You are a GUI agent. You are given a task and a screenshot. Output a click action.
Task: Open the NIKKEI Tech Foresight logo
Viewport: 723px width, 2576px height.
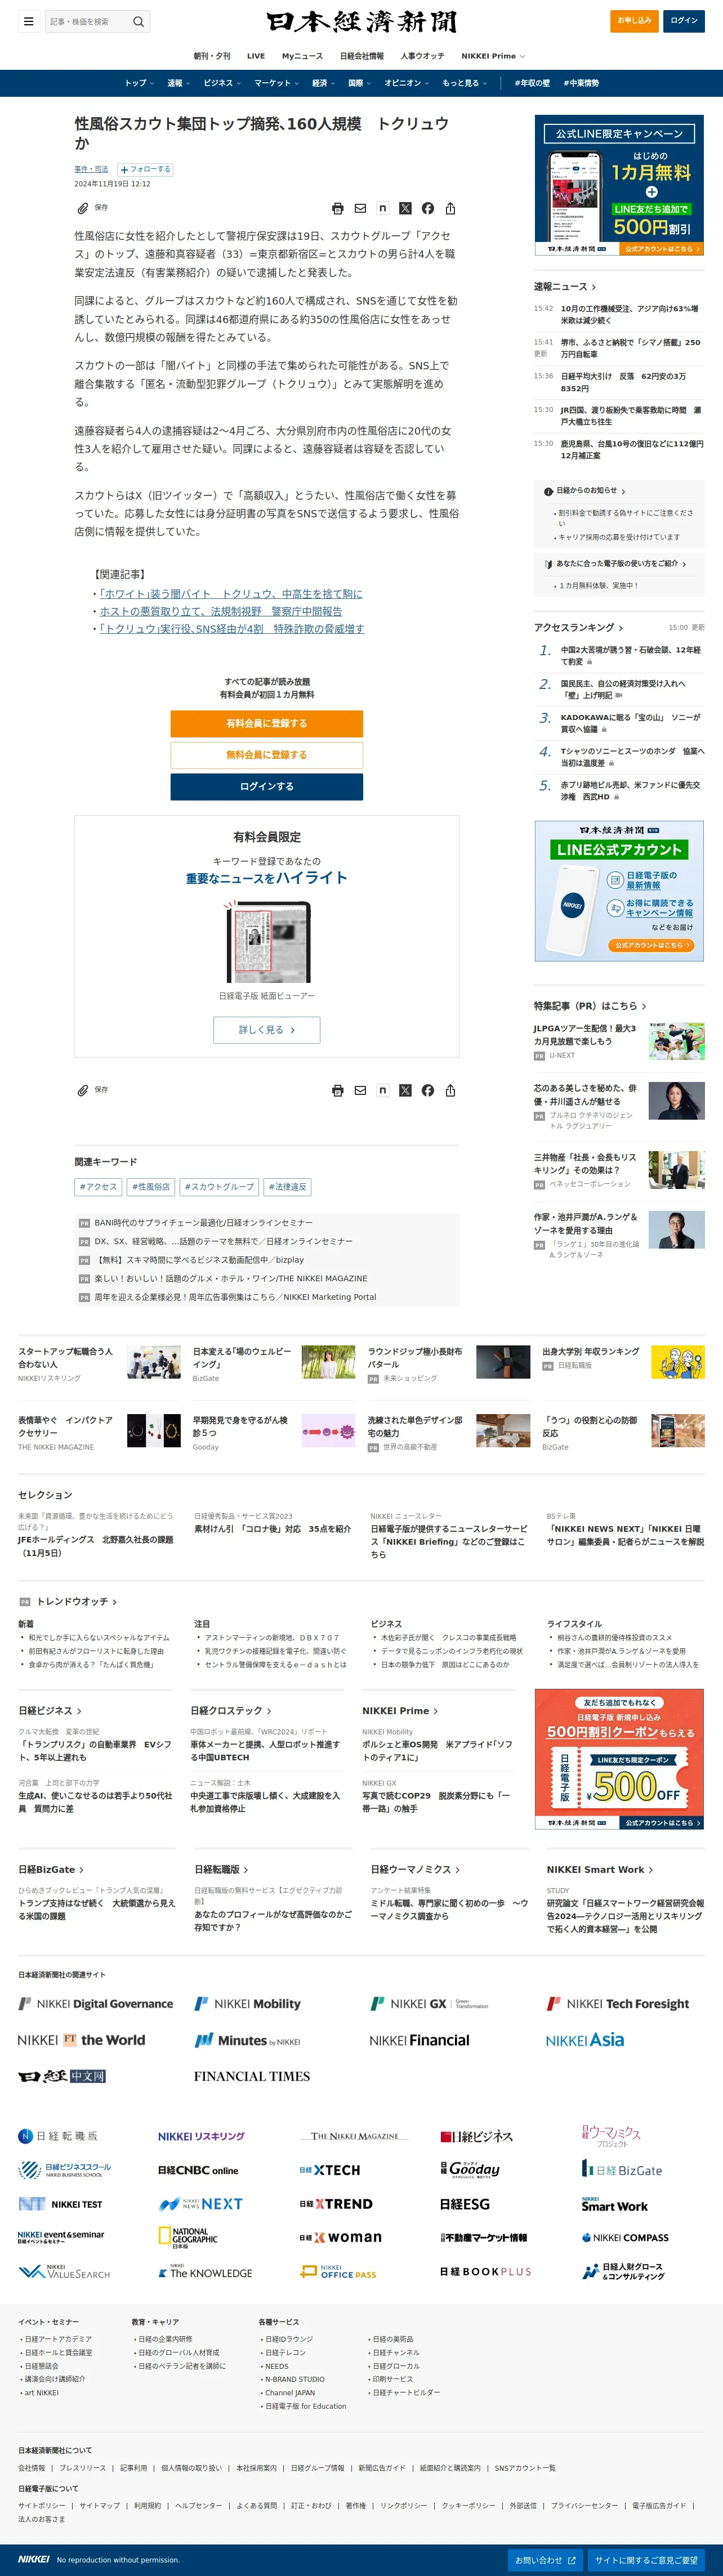(x=618, y=2004)
